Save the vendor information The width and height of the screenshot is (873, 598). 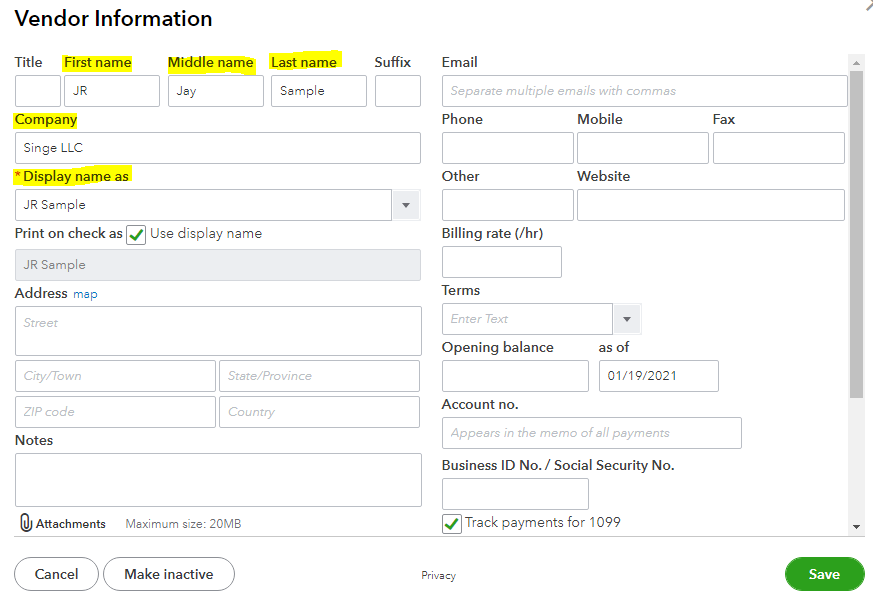pyautogui.click(x=824, y=574)
